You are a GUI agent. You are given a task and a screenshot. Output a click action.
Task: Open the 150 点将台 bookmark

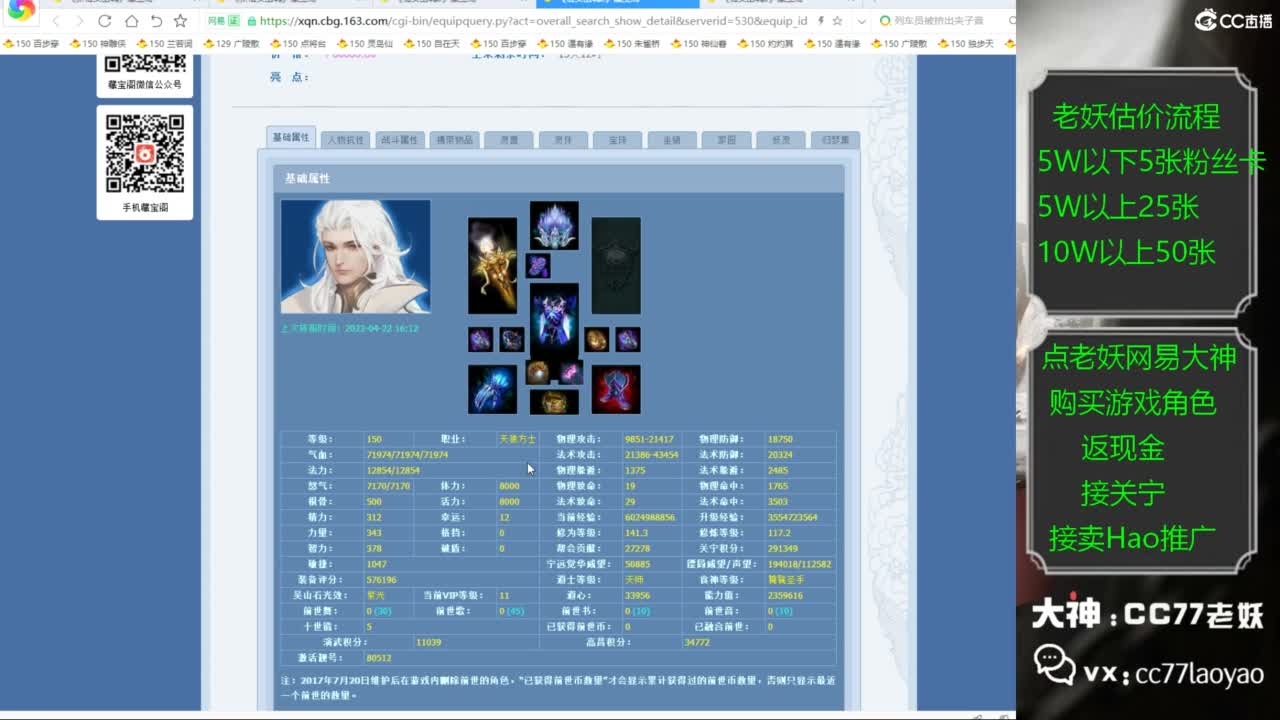[x=298, y=44]
